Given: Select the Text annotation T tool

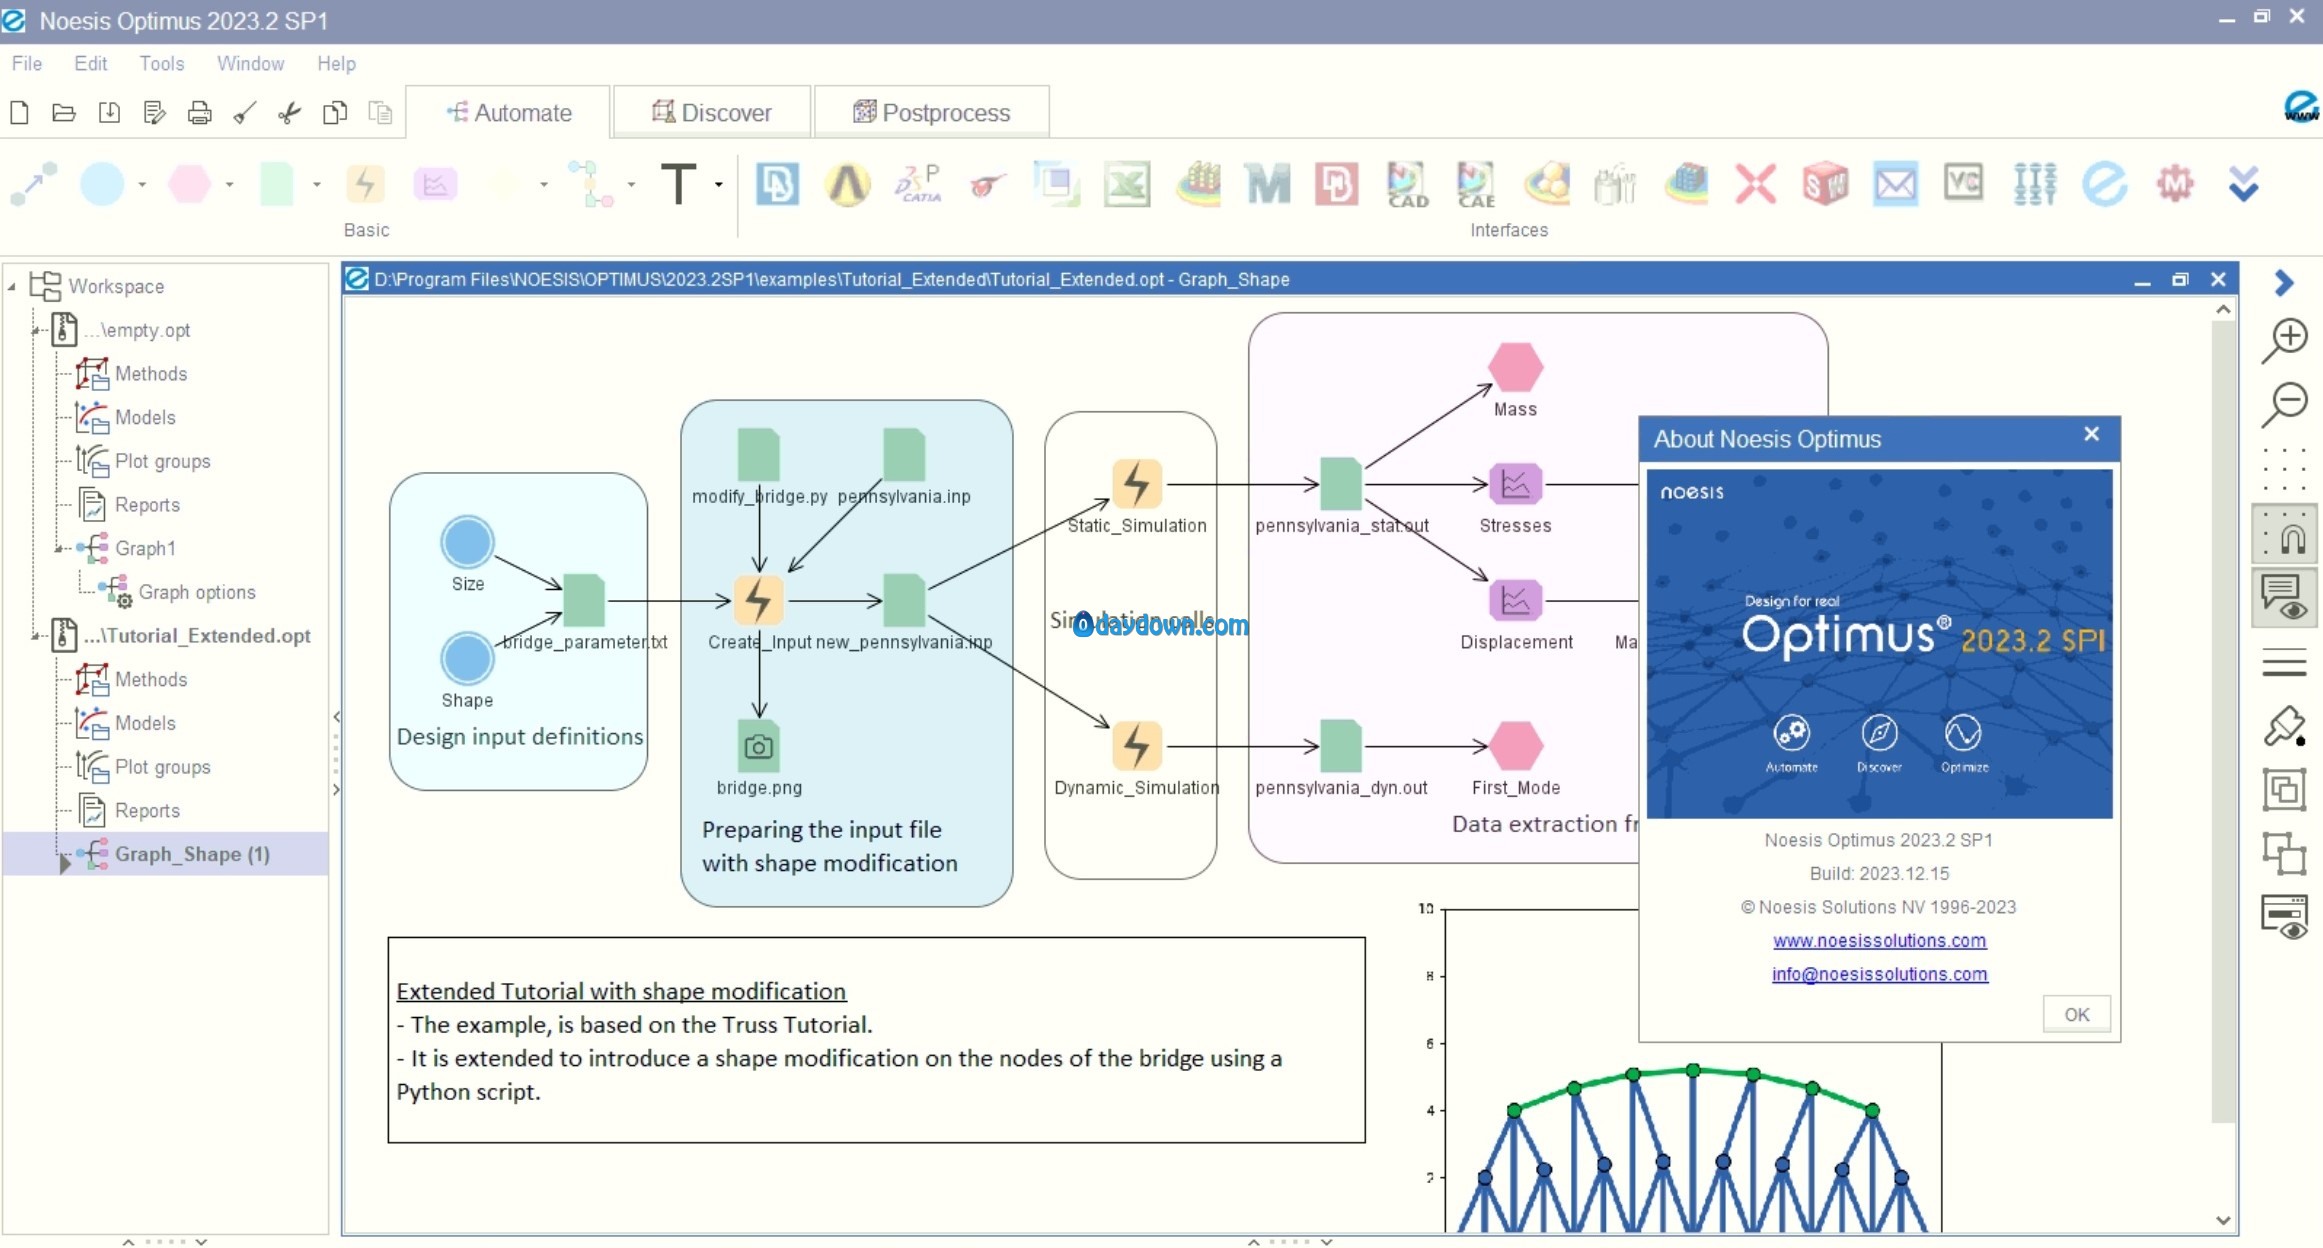Looking at the screenshot, I should 679,184.
